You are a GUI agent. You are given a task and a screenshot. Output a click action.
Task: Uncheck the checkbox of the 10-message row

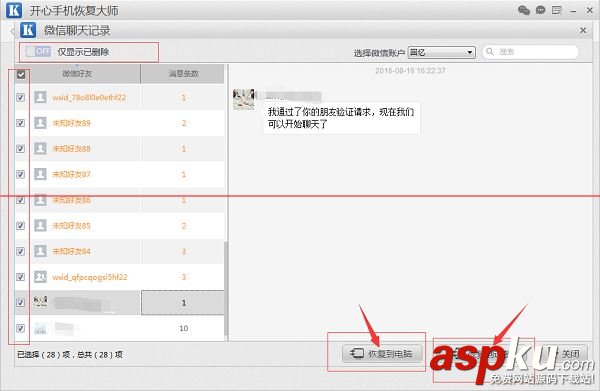coord(21,328)
